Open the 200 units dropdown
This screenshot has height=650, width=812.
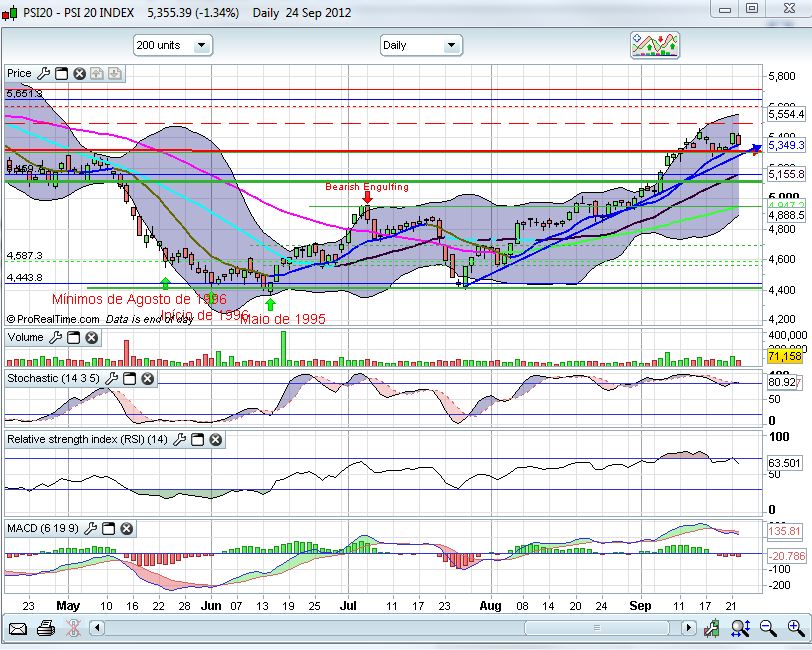coord(172,46)
